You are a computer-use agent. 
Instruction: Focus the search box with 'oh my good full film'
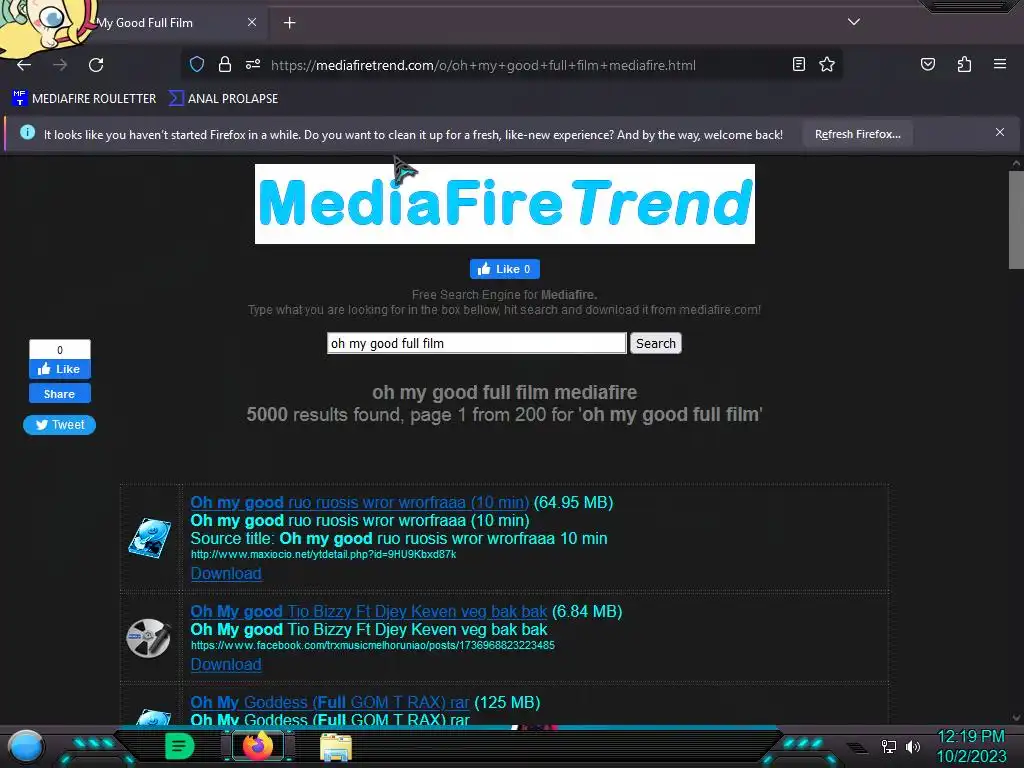(x=477, y=344)
